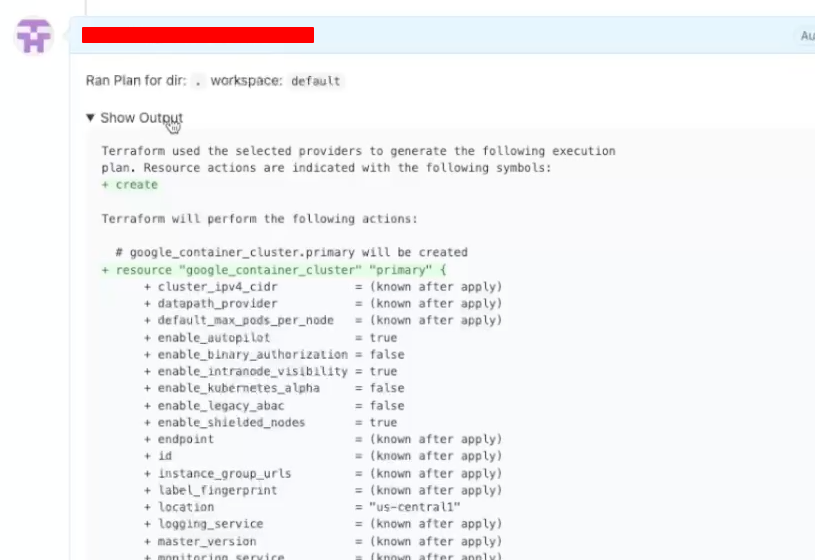Click the 'default' workspace code chip
Viewport: 815px width, 560px height.
click(316, 81)
